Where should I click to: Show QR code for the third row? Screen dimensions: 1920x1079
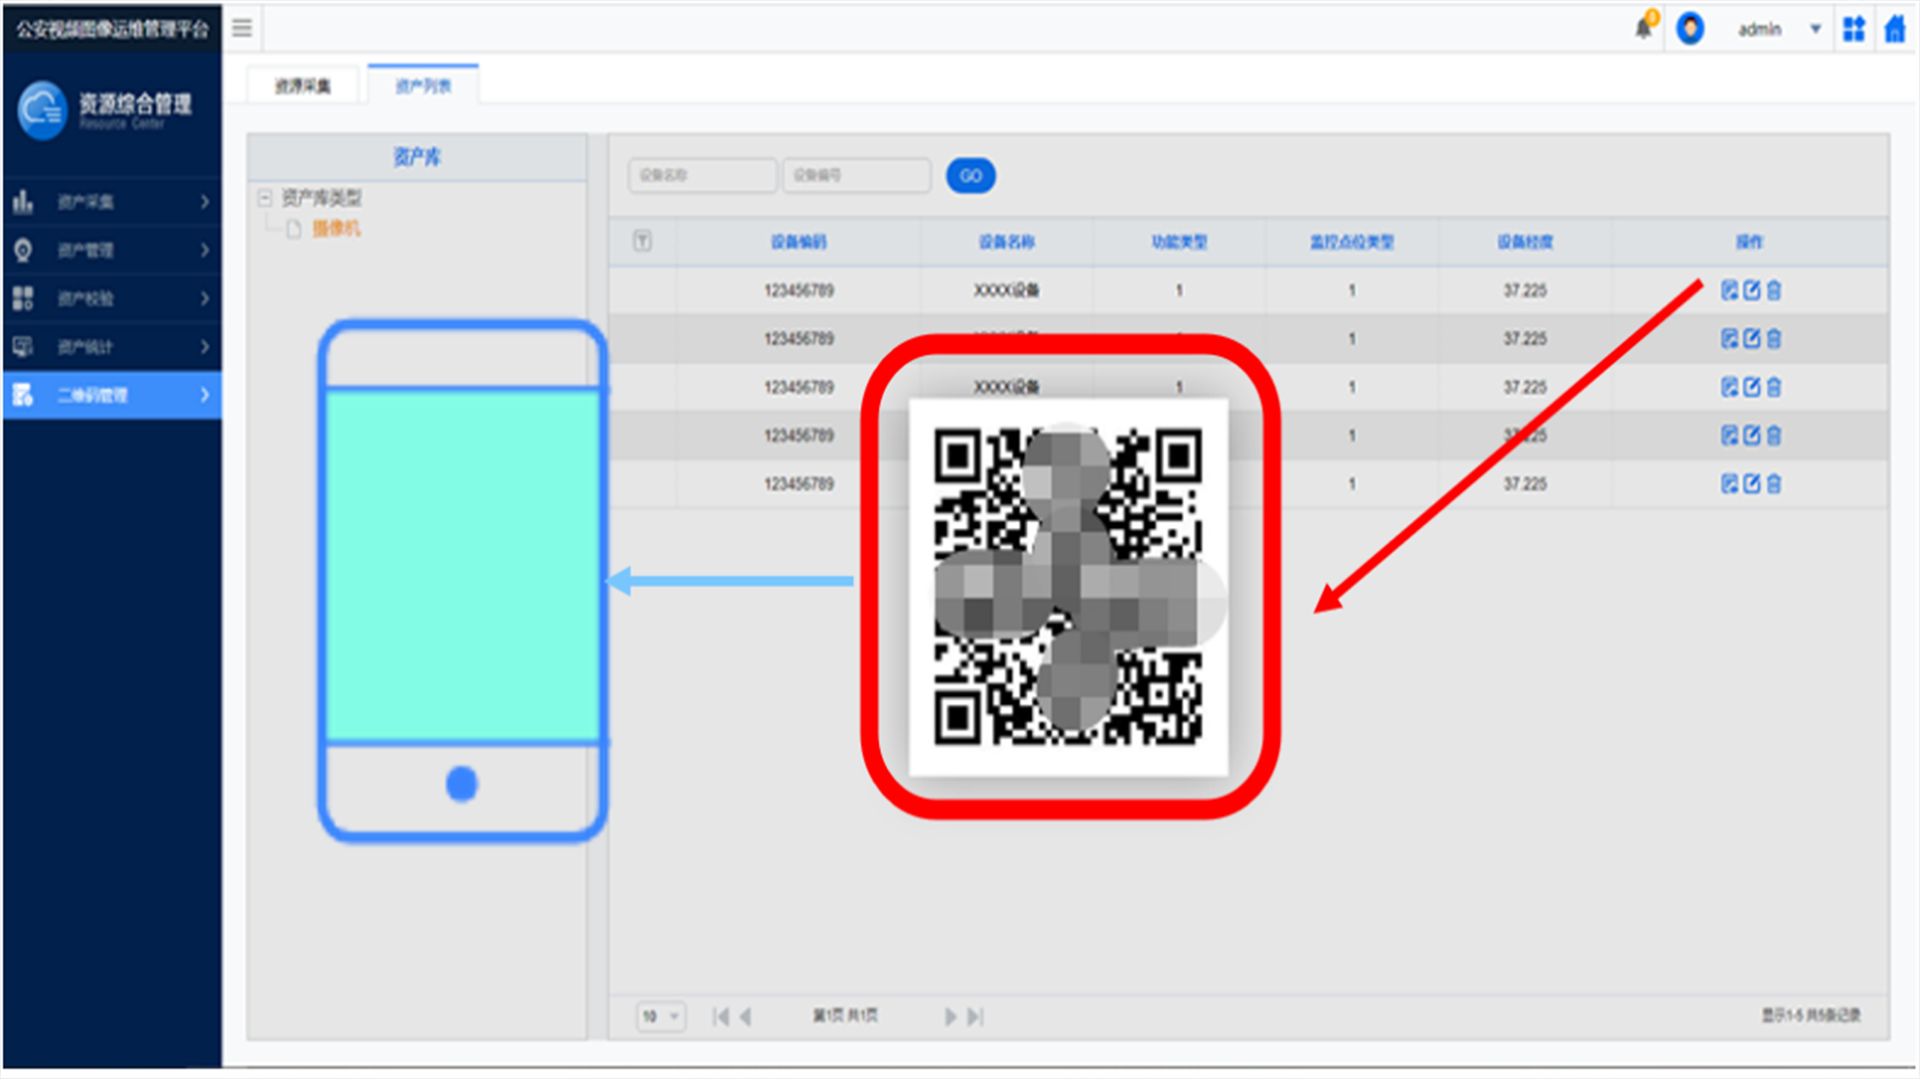point(1729,386)
